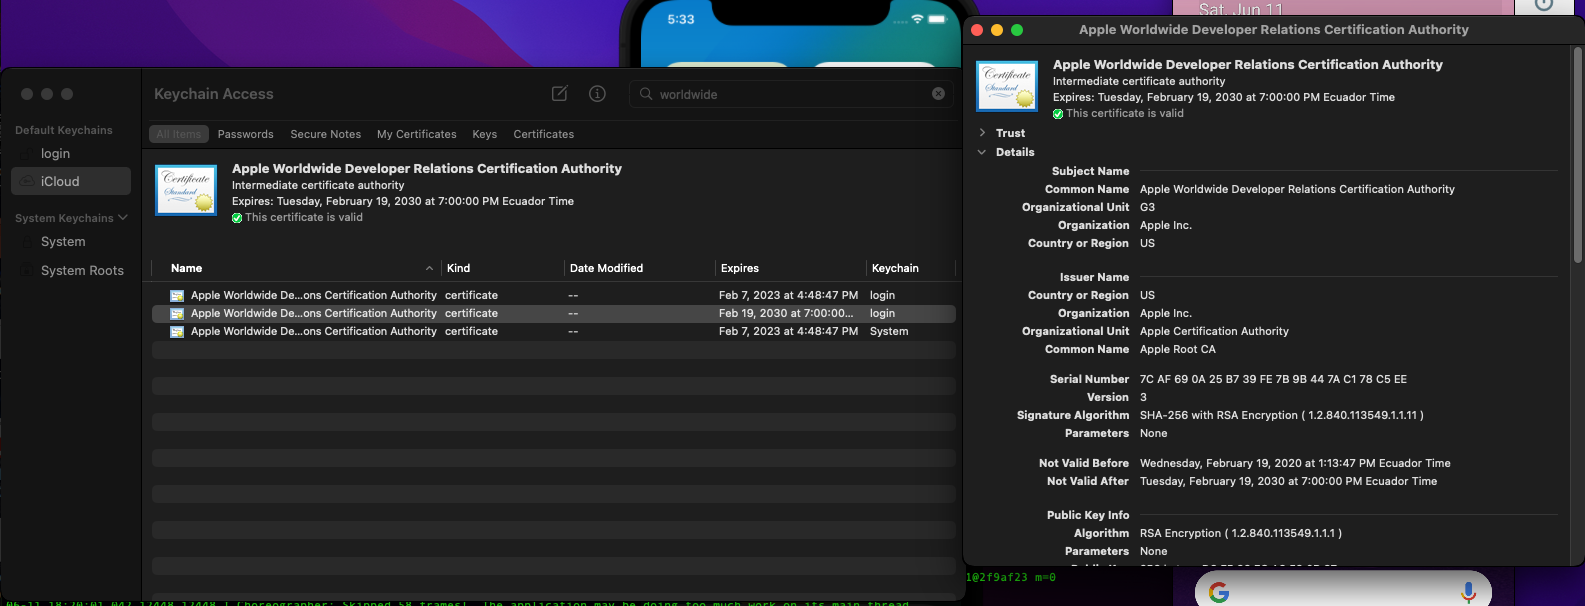Click Common Name value Apple Root CA
This screenshot has height=606, width=1585.
1178,349
